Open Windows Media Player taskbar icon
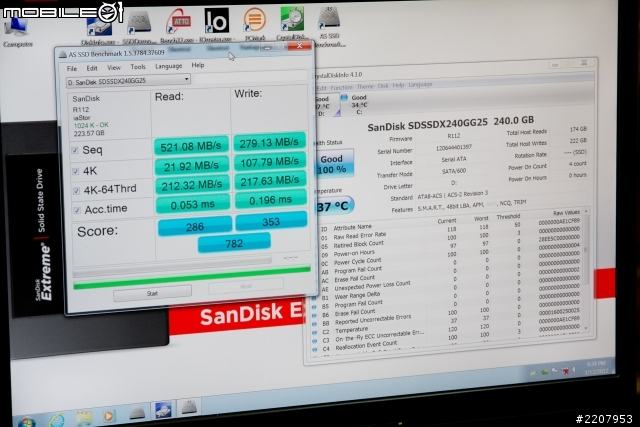The height and width of the screenshot is (427, 640). tap(108, 416)
